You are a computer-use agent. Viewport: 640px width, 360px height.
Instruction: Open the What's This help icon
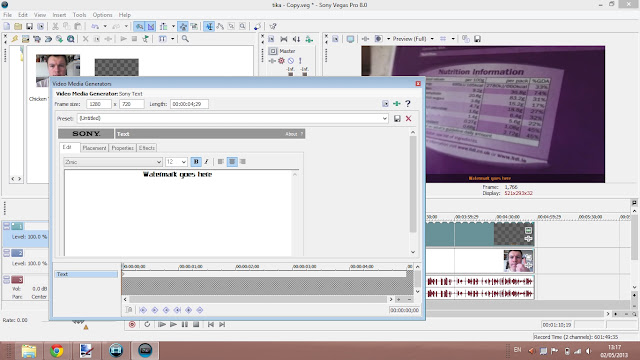273,27
